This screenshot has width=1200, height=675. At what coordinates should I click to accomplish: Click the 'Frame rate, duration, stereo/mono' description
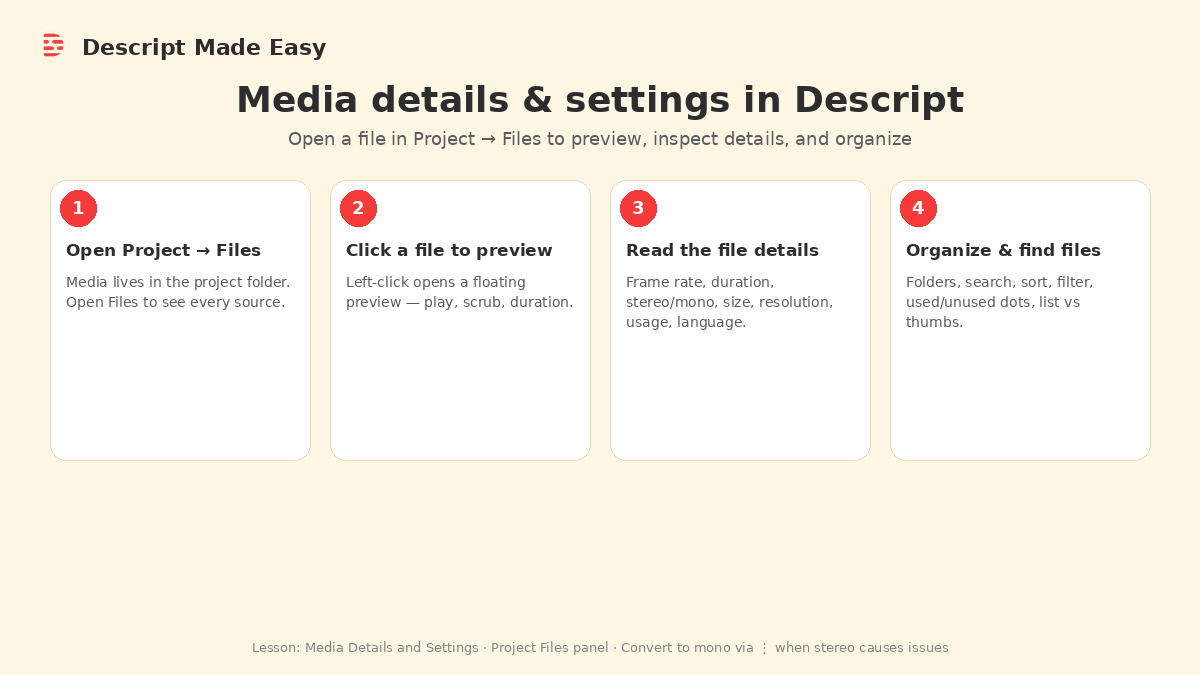tap(729, 302)
